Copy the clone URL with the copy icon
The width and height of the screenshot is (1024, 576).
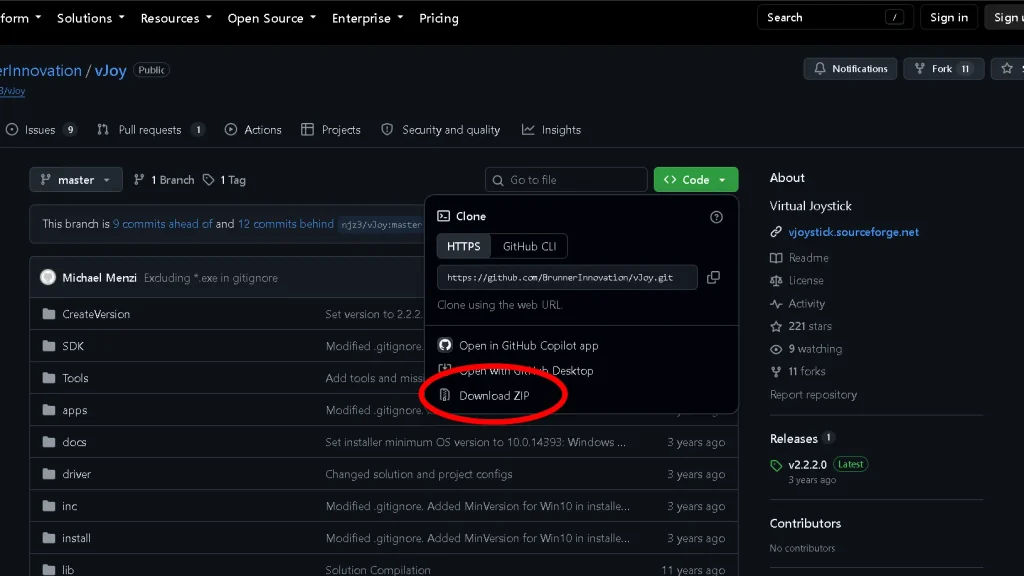[x=713, y=278]
